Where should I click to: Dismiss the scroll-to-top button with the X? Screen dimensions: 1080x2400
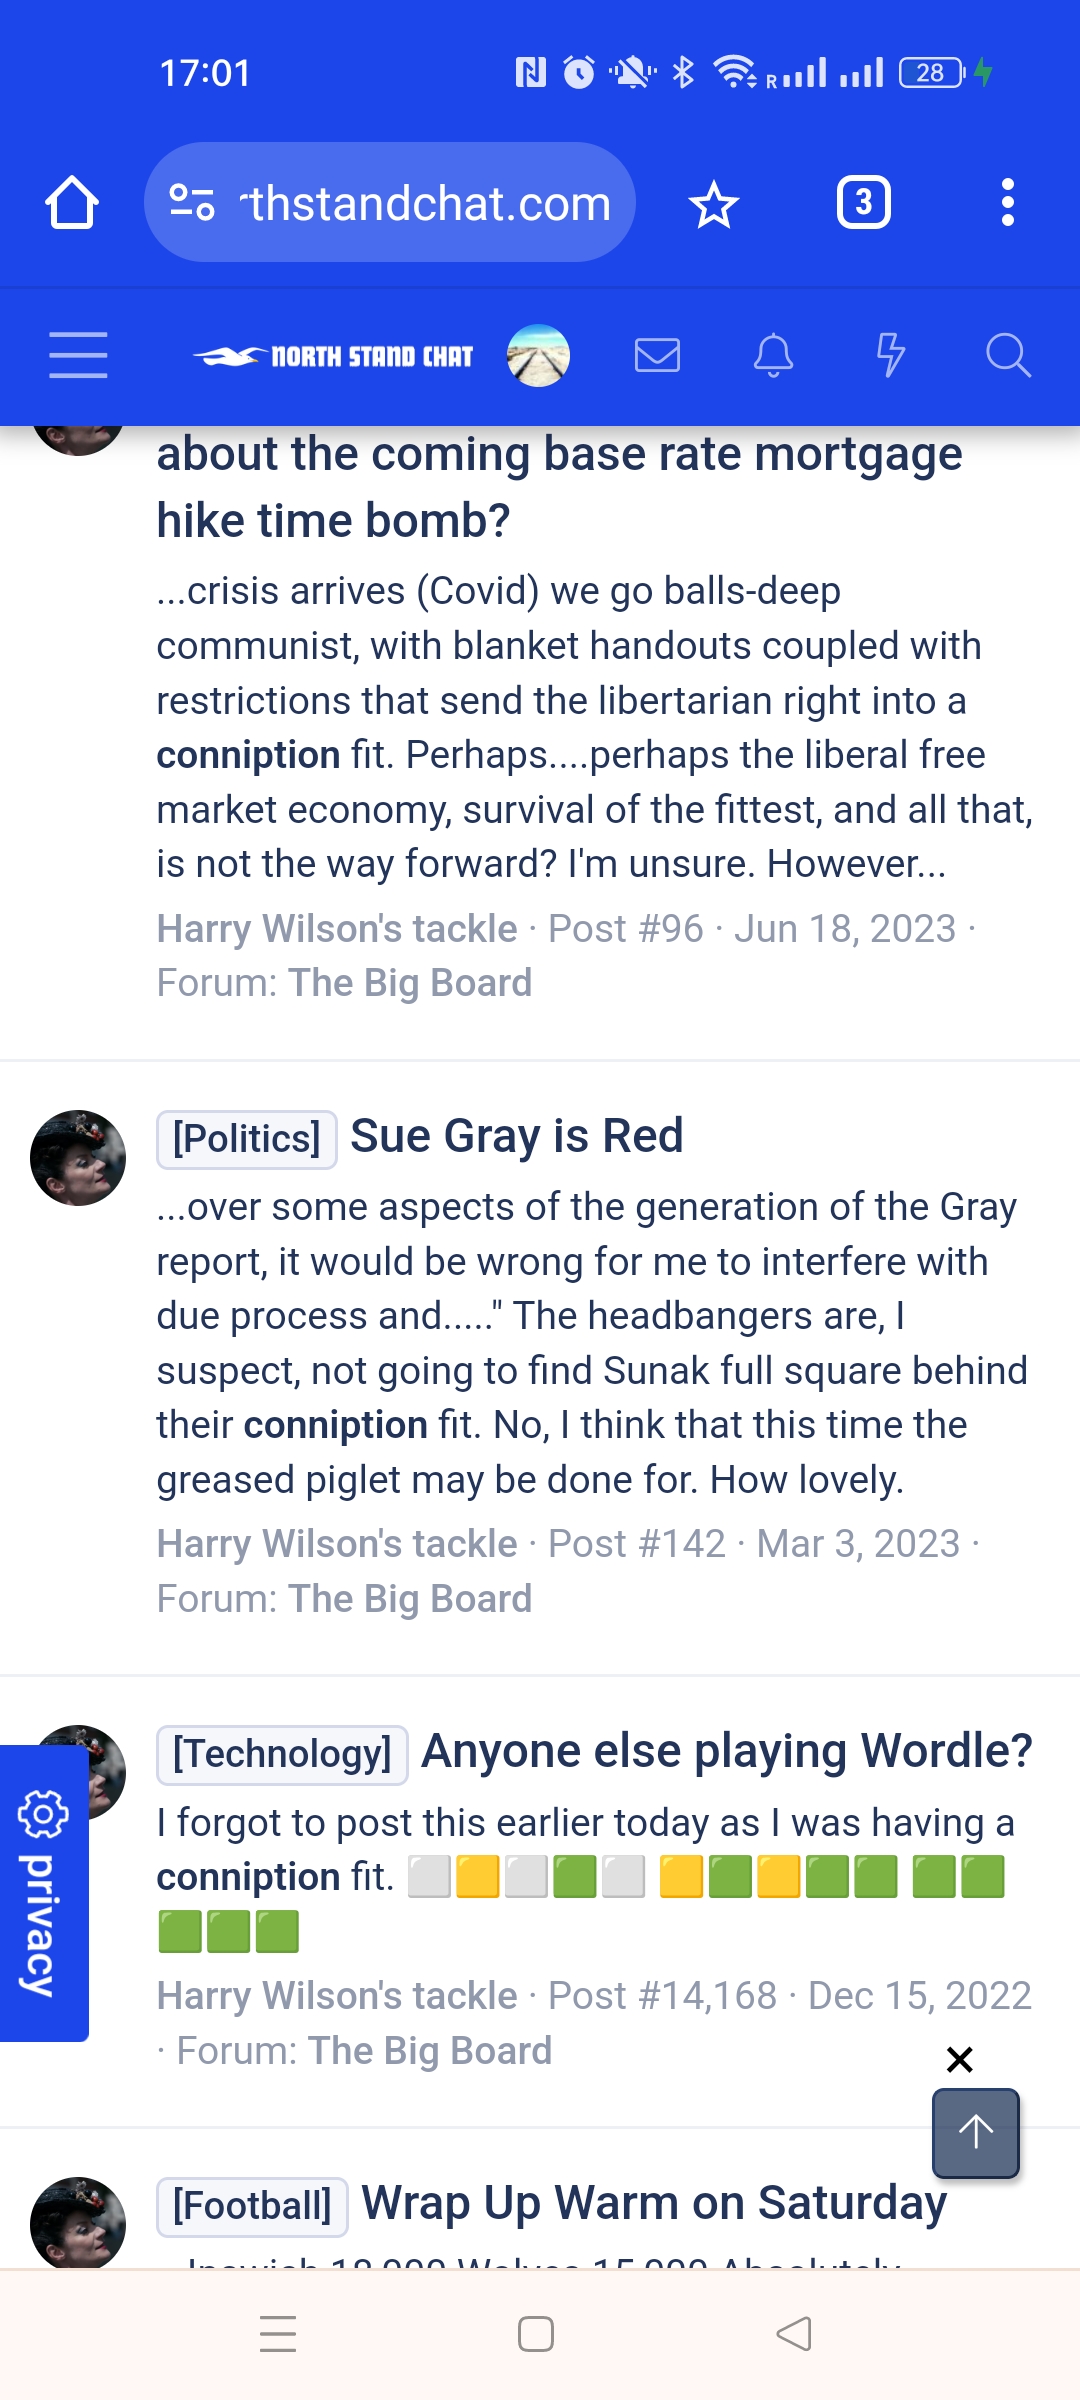[959, 2059]
